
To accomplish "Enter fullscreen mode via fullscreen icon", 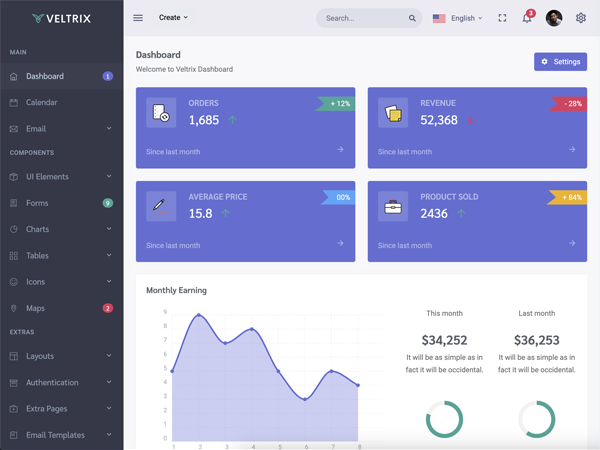I will (502, 18).
